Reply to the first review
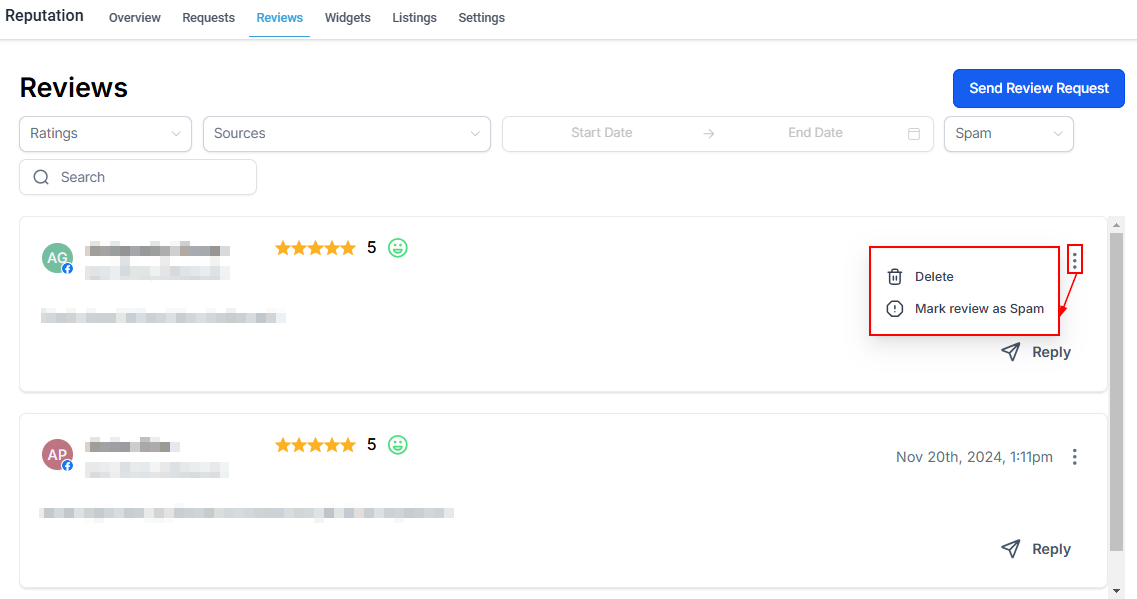Image resolution: width=1137 pixels, height=599 pixels. point(1036,352)
